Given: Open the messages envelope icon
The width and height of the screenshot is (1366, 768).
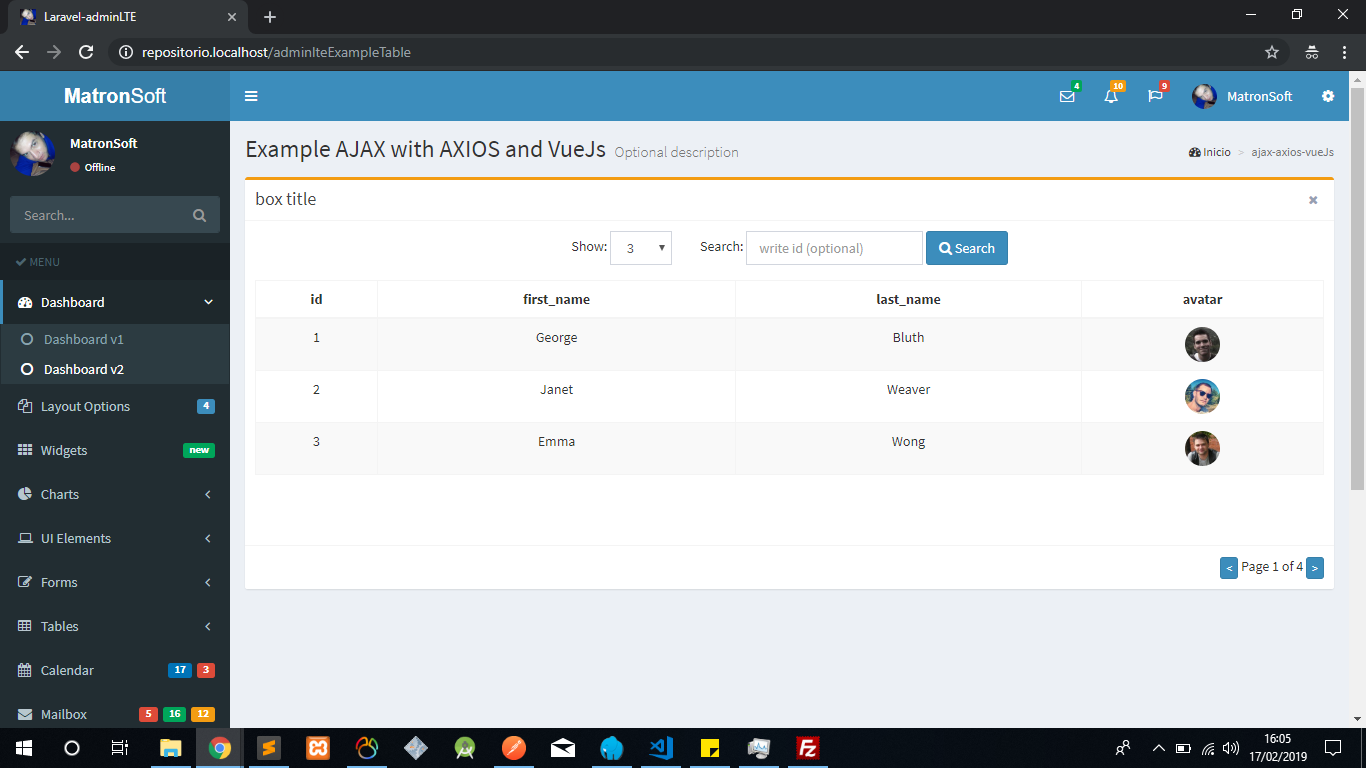Looking at the screenshot, I should (1067, 96).
